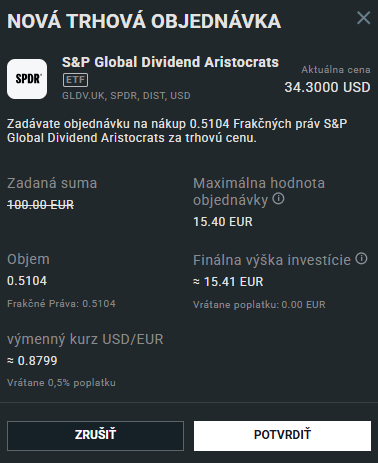Click the Vrátane 0,5% poplatku note
This screenshot has width=378, height=463.
pyautogui.click(x=61, y=383)
